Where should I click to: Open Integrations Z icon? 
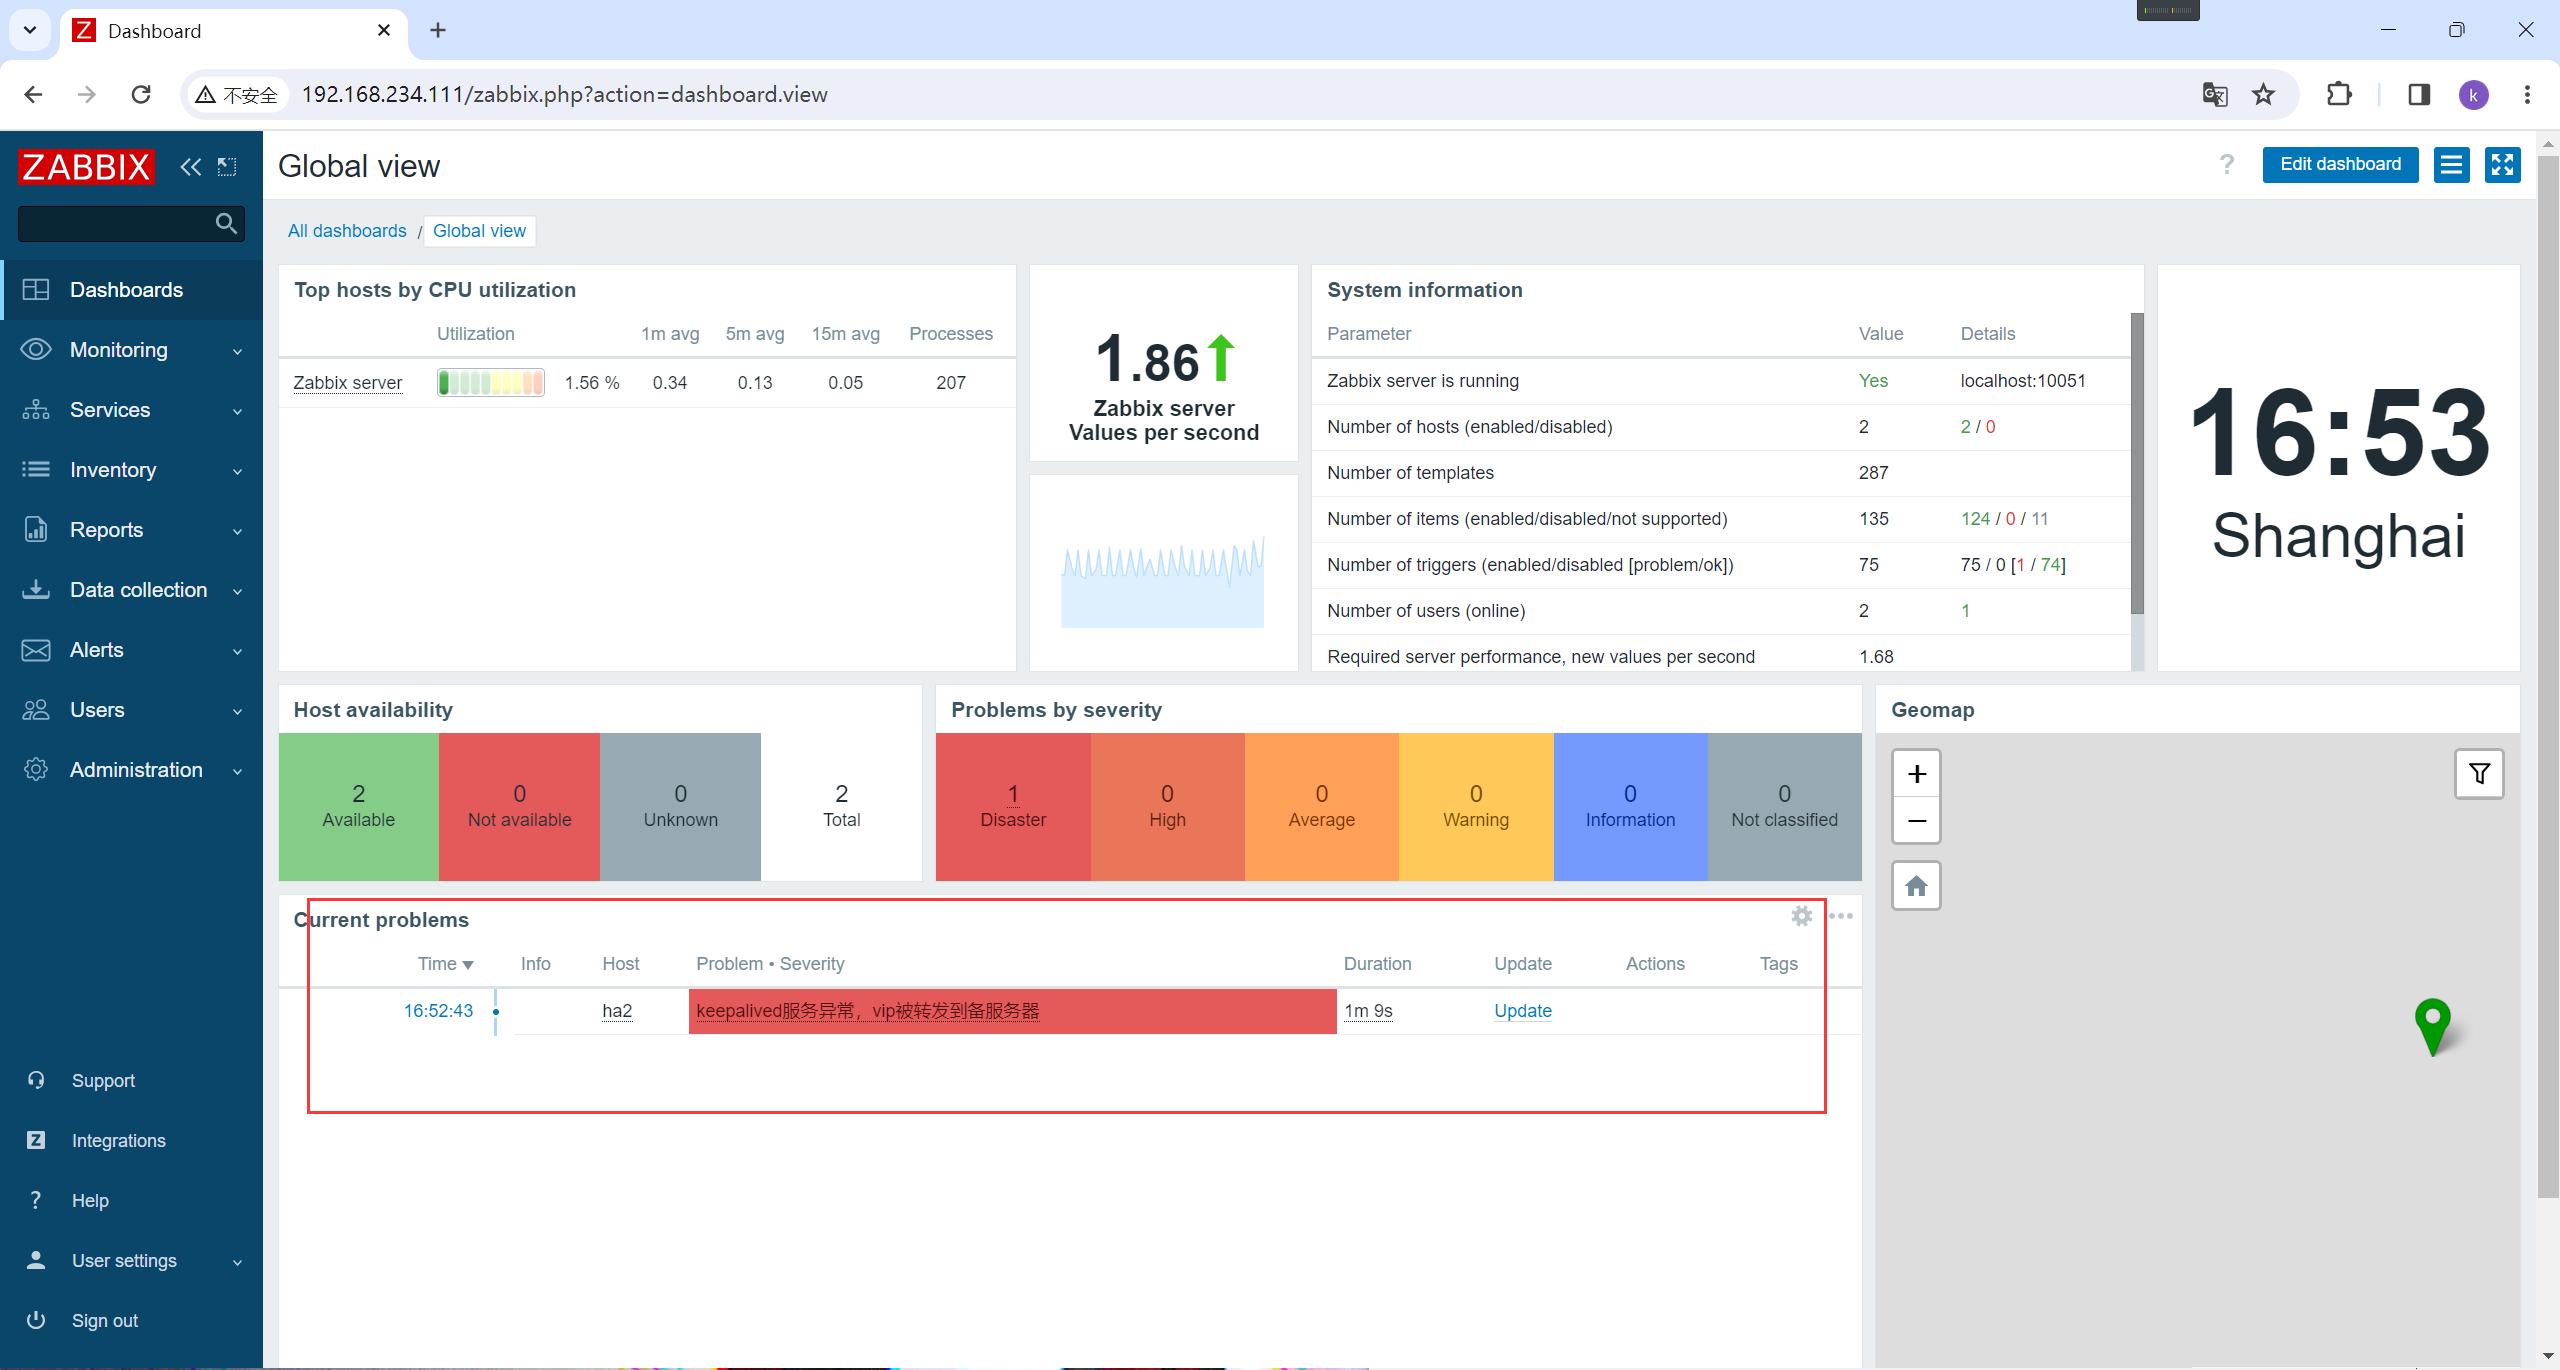pyautogui.click(x=36, y=1140)
